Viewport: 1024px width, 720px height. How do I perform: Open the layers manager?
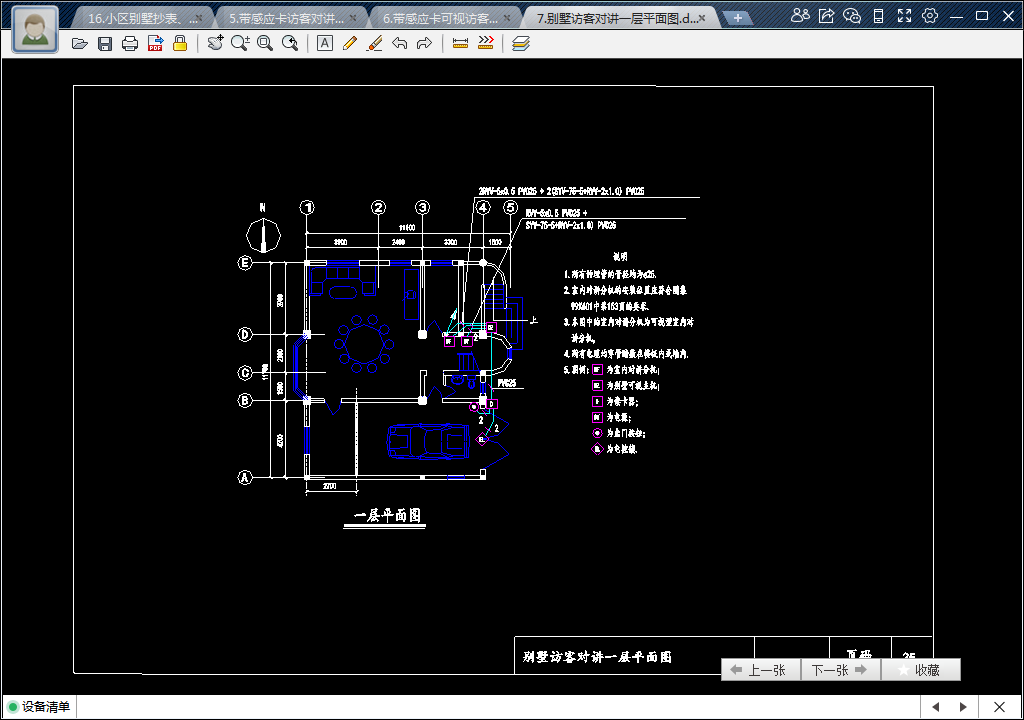point(520,43)
